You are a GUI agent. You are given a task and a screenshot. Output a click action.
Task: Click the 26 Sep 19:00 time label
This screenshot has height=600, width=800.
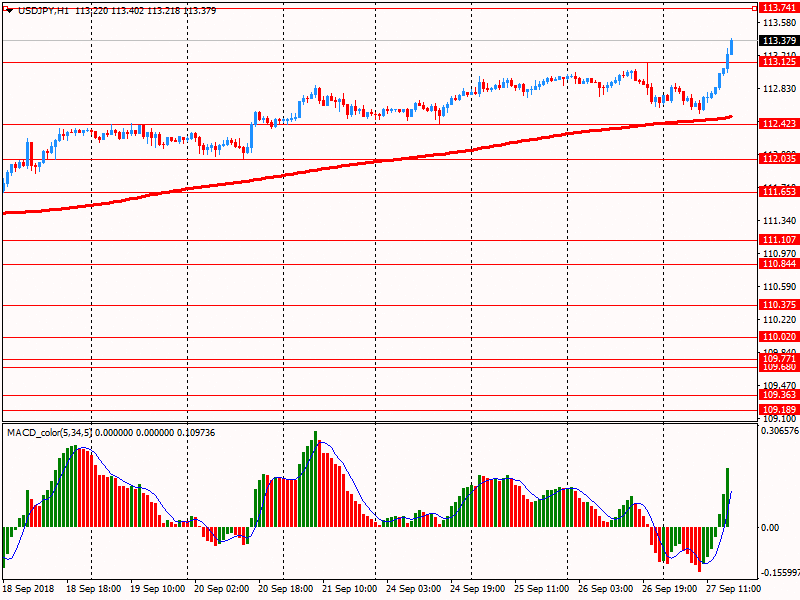(x=669, y=589)
